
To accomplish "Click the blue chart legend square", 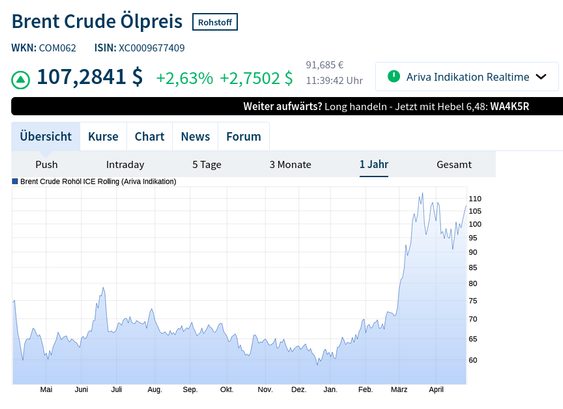I will pyautogui.click(x=15, y=181).
